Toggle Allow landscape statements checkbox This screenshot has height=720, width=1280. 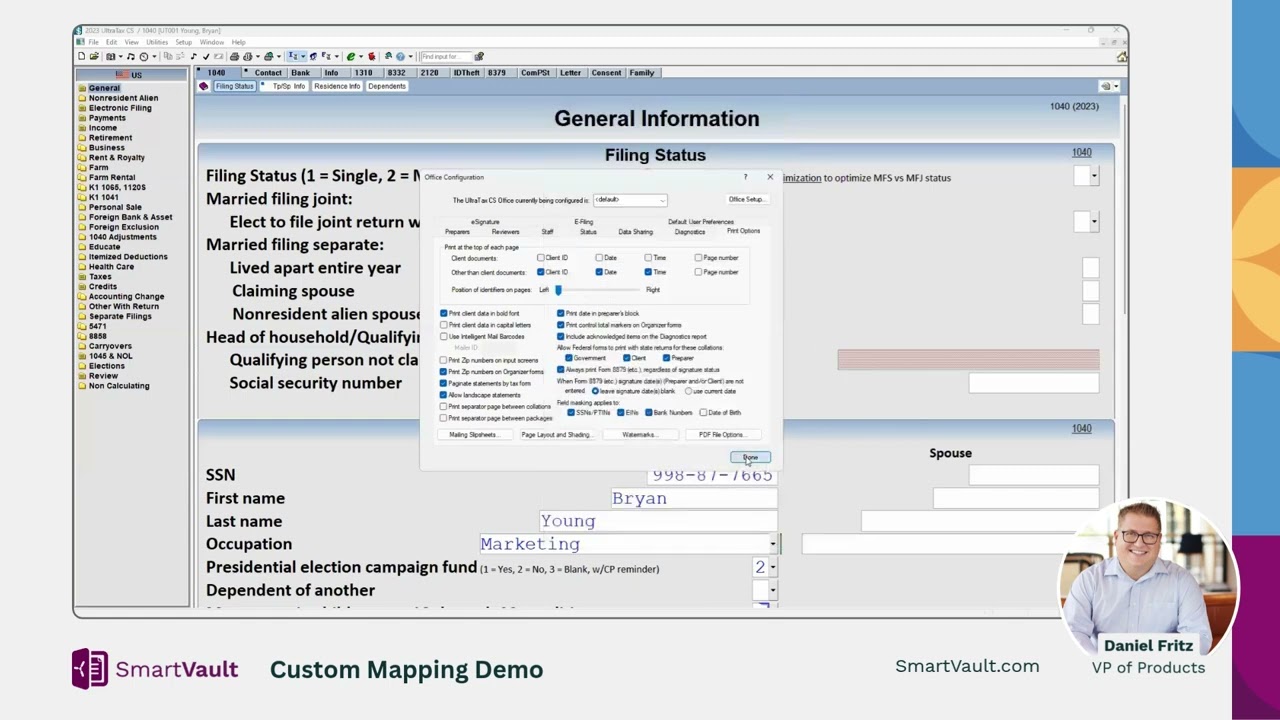tap(444, 395)
